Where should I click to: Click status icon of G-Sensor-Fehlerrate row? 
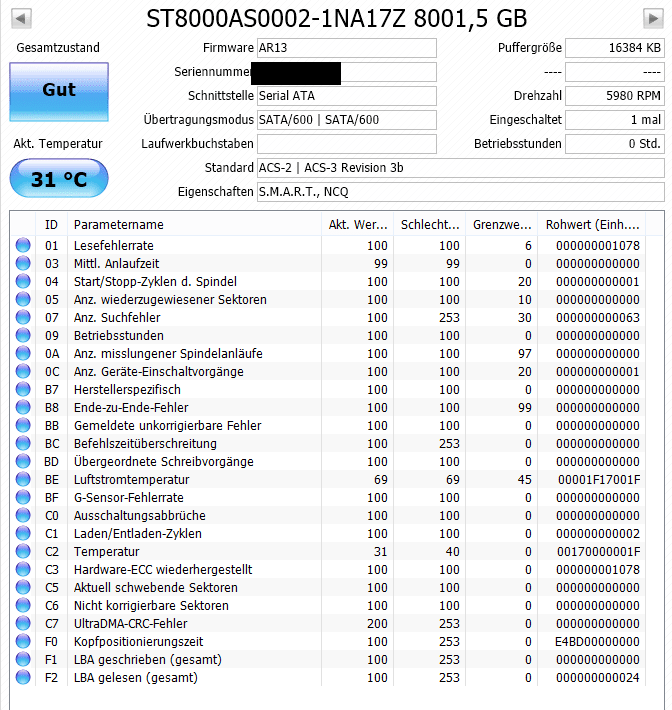coord(23,498)
